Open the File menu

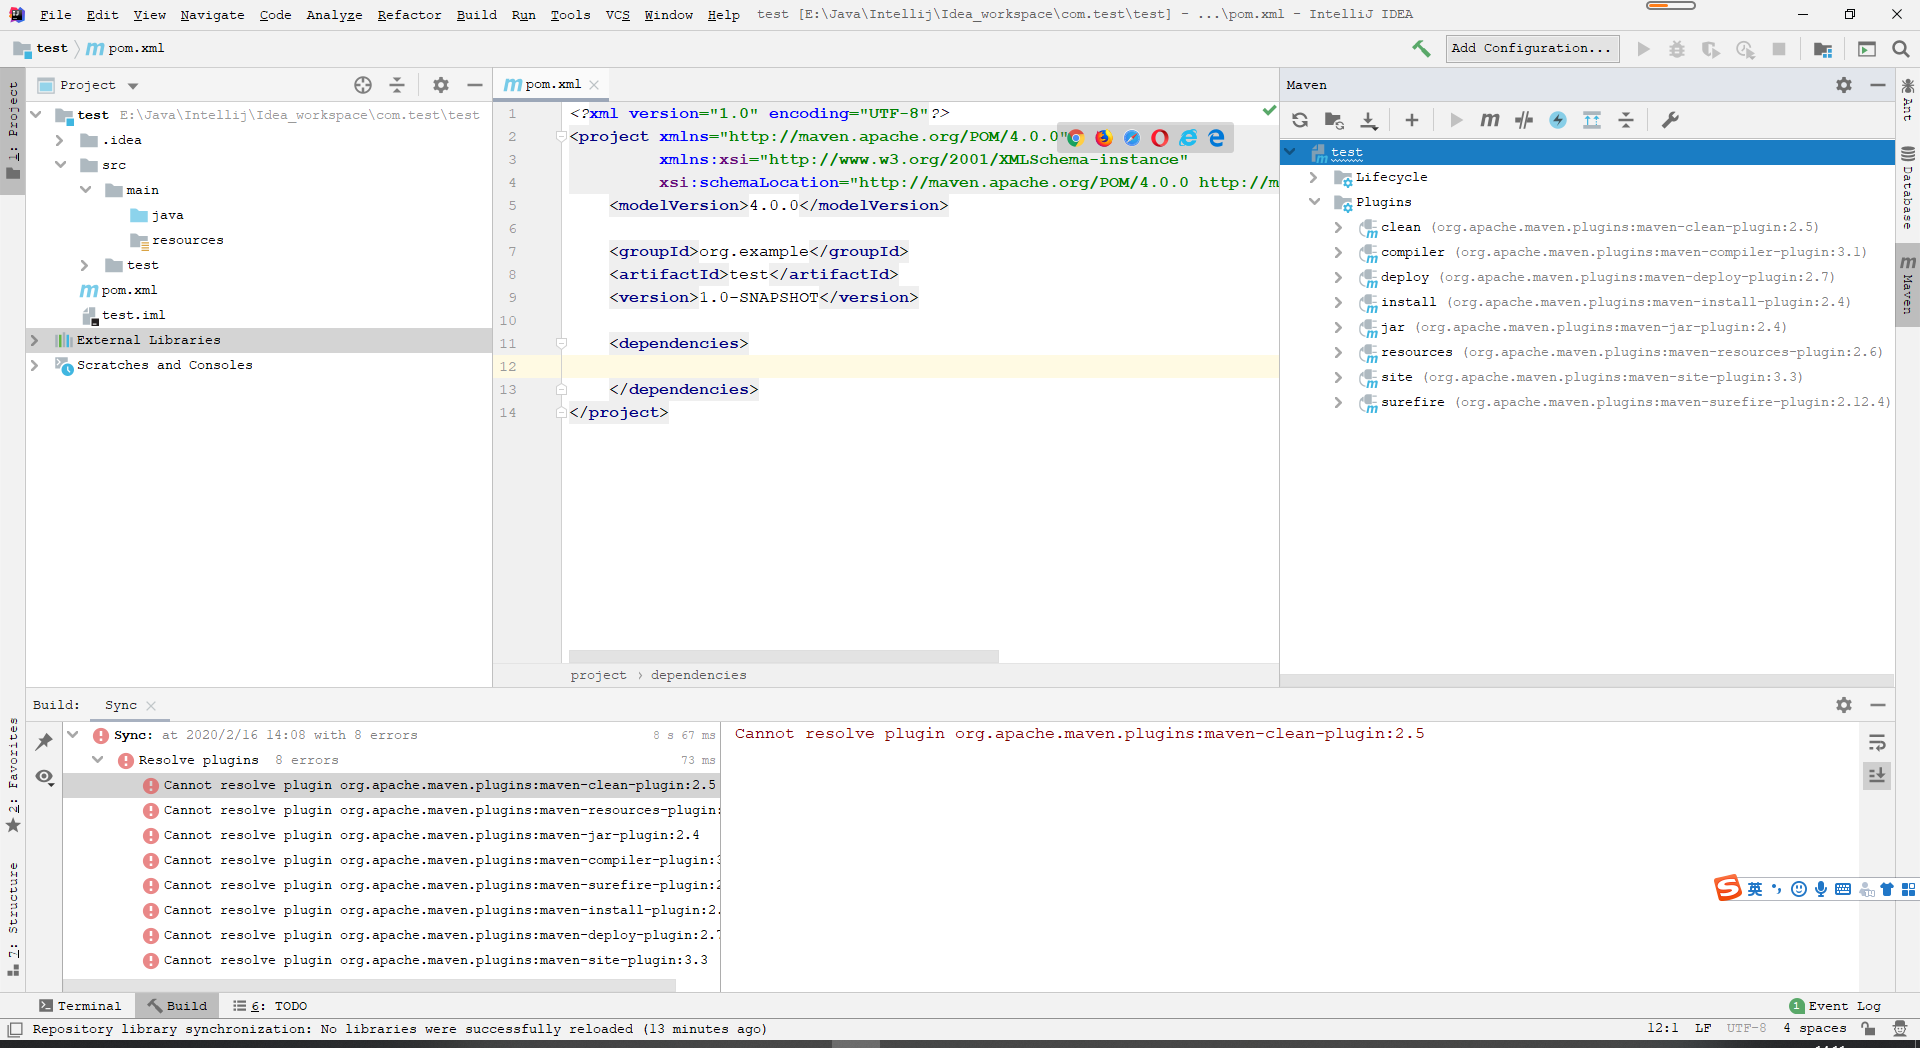point(55,14)
